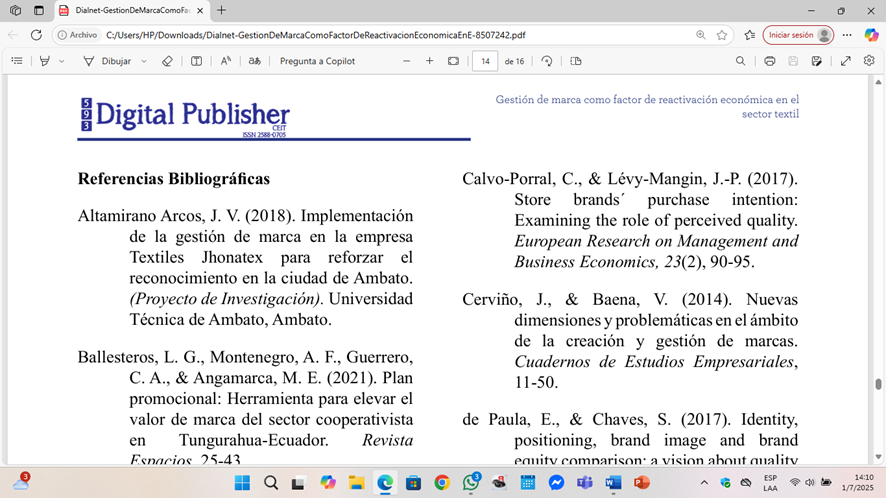Viewport: 886px width, 498px height.
Task: Open browser Settings and more menu
Action: [x=847, y=35]
